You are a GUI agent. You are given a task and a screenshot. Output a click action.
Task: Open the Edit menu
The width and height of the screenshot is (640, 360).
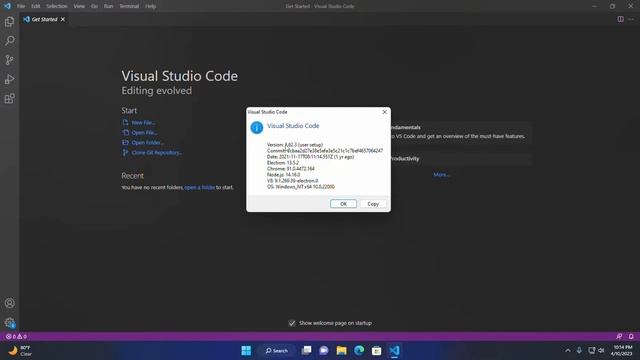pos(36,6)
